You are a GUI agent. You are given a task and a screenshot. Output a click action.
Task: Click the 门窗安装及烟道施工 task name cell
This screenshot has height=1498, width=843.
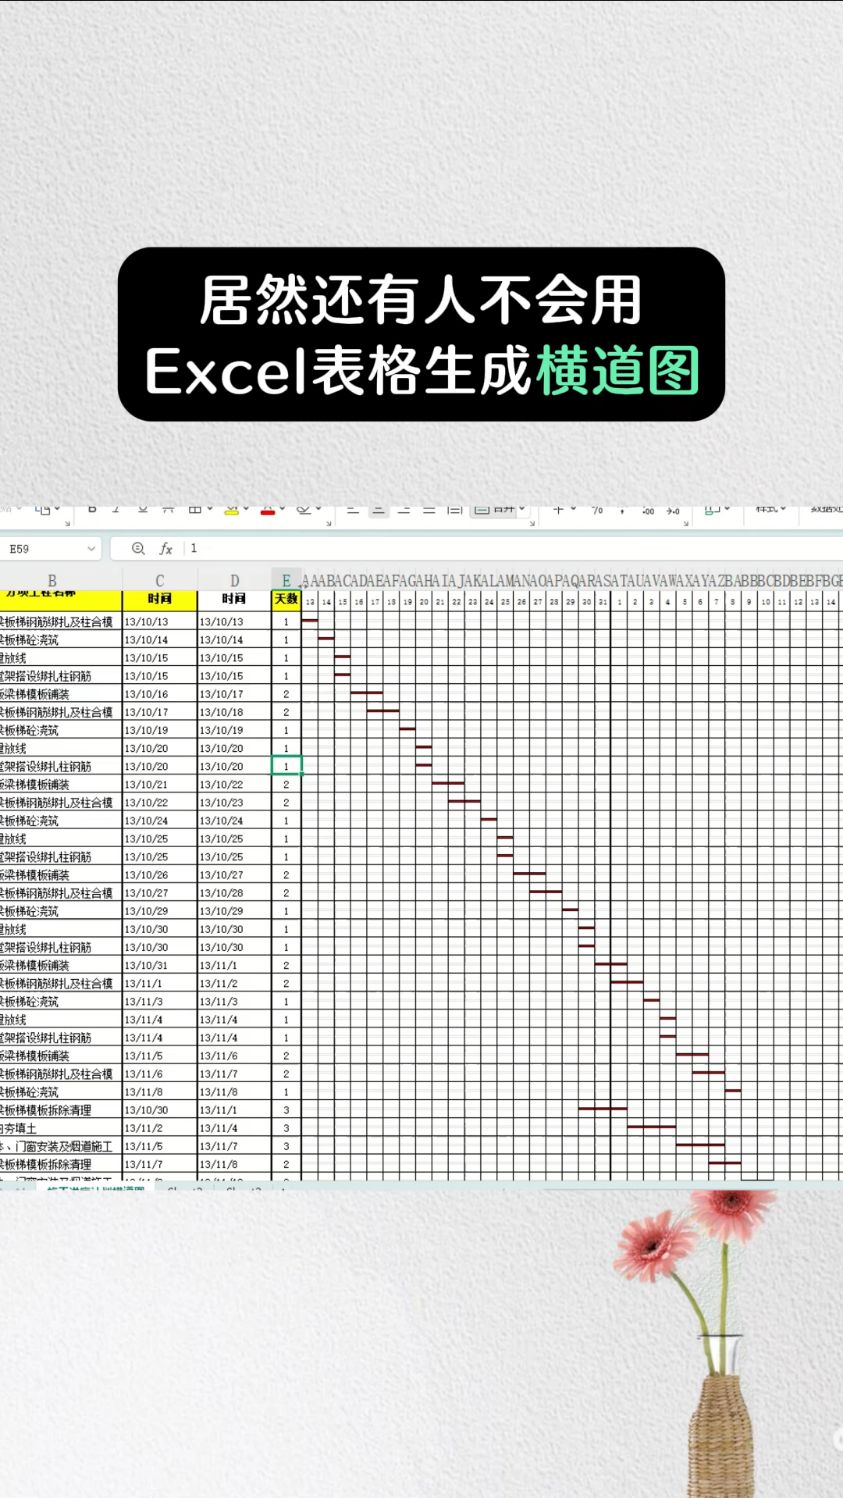(61, 1146)
